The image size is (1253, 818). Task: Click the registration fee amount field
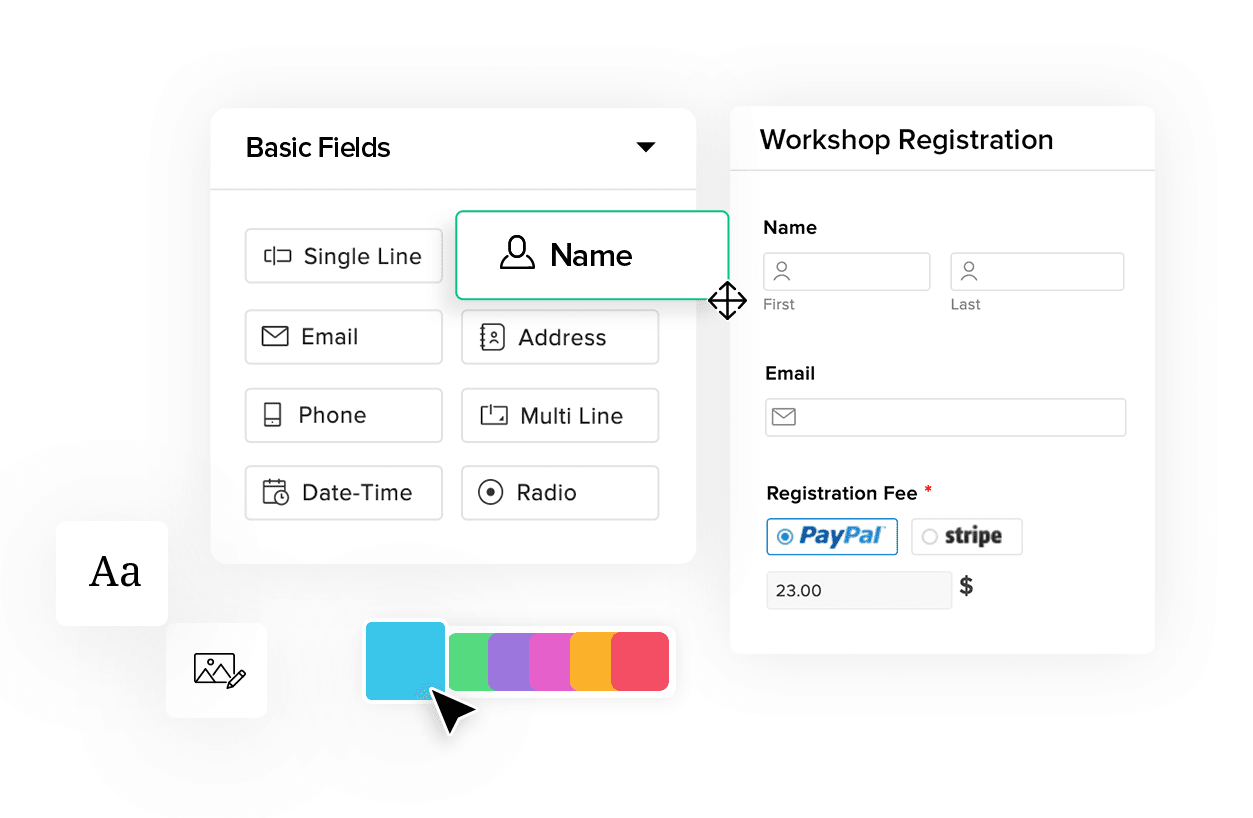coord(858,590)
